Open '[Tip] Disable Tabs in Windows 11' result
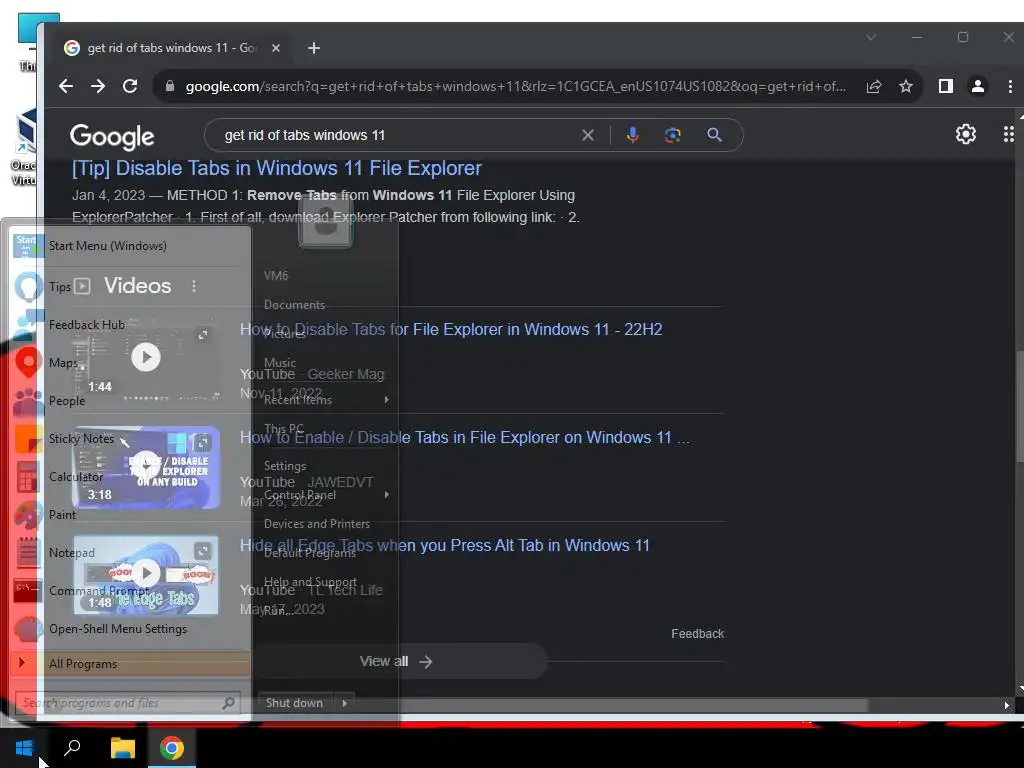 point(276,168)
